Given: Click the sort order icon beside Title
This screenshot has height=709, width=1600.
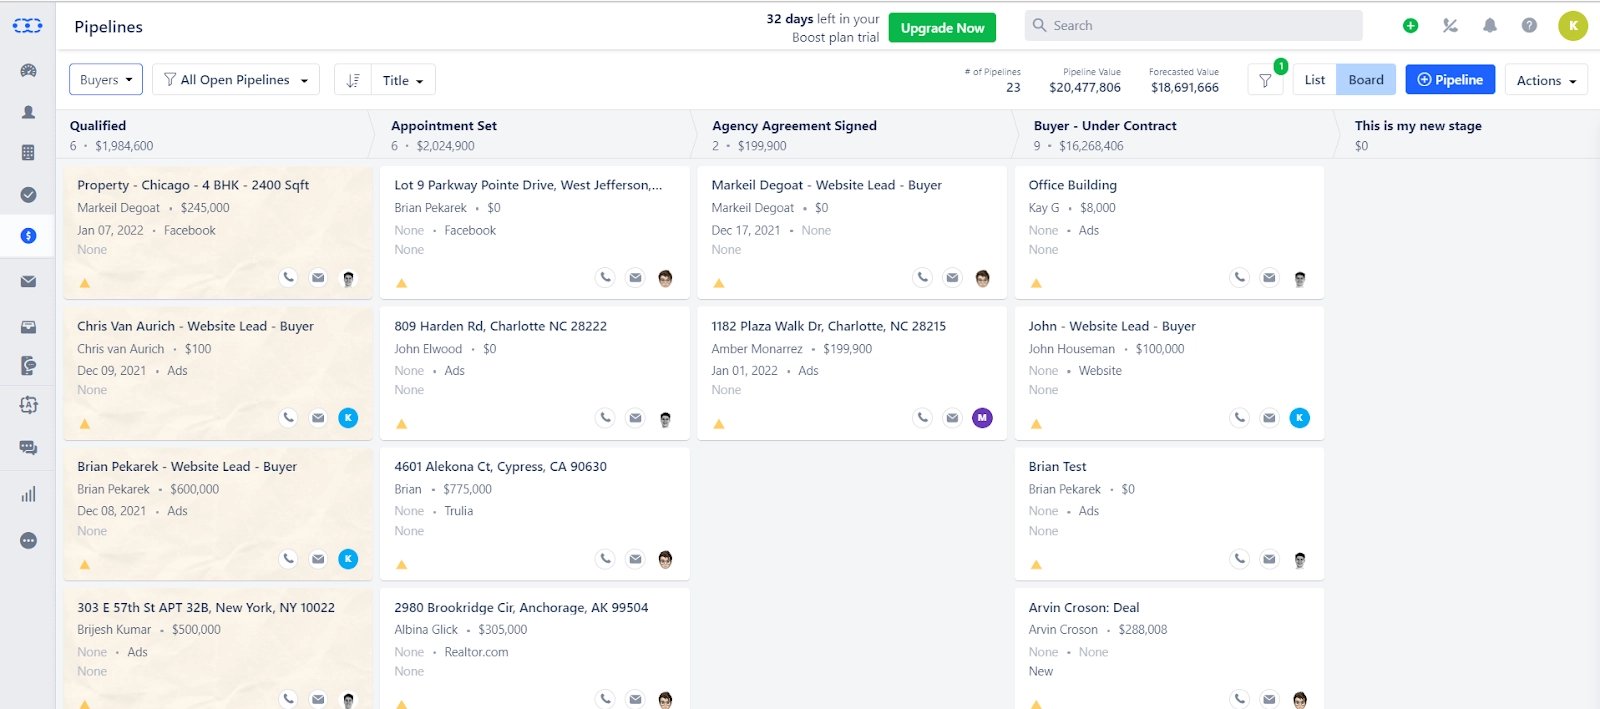Looking at the screenshot, I should coord(353,80).
